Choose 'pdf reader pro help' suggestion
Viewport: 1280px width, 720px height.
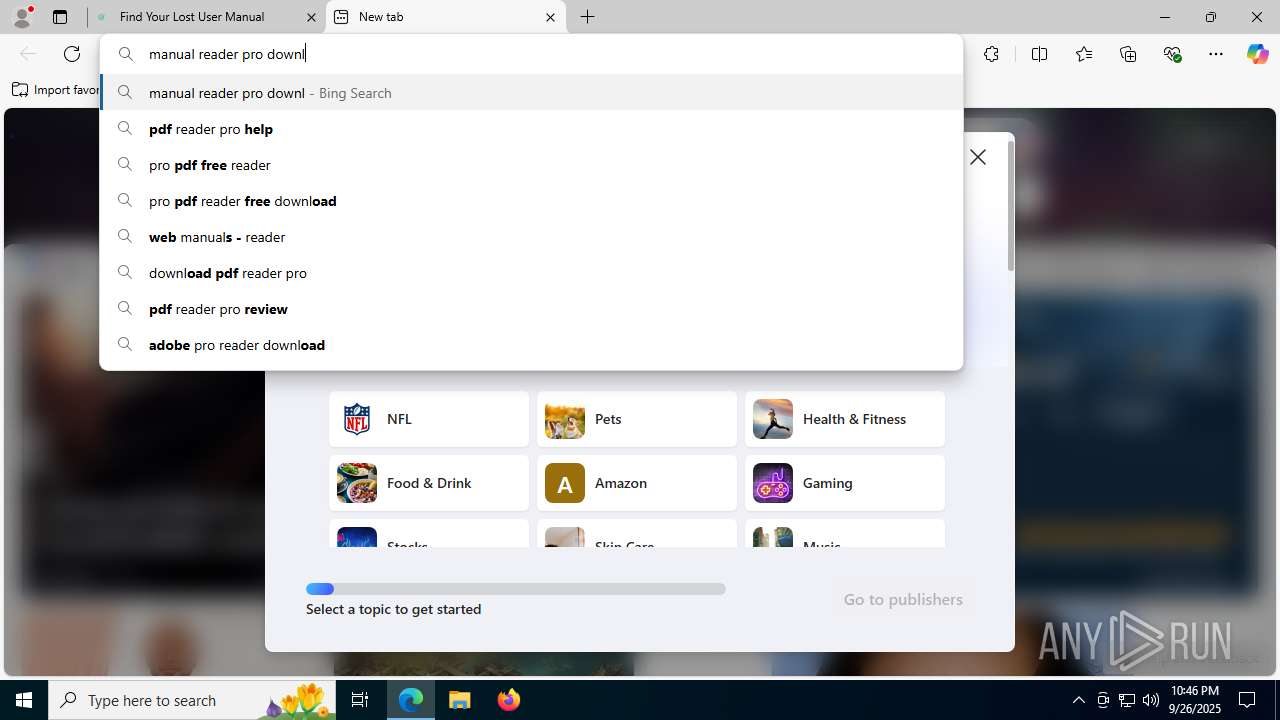[x=531, y=129]
